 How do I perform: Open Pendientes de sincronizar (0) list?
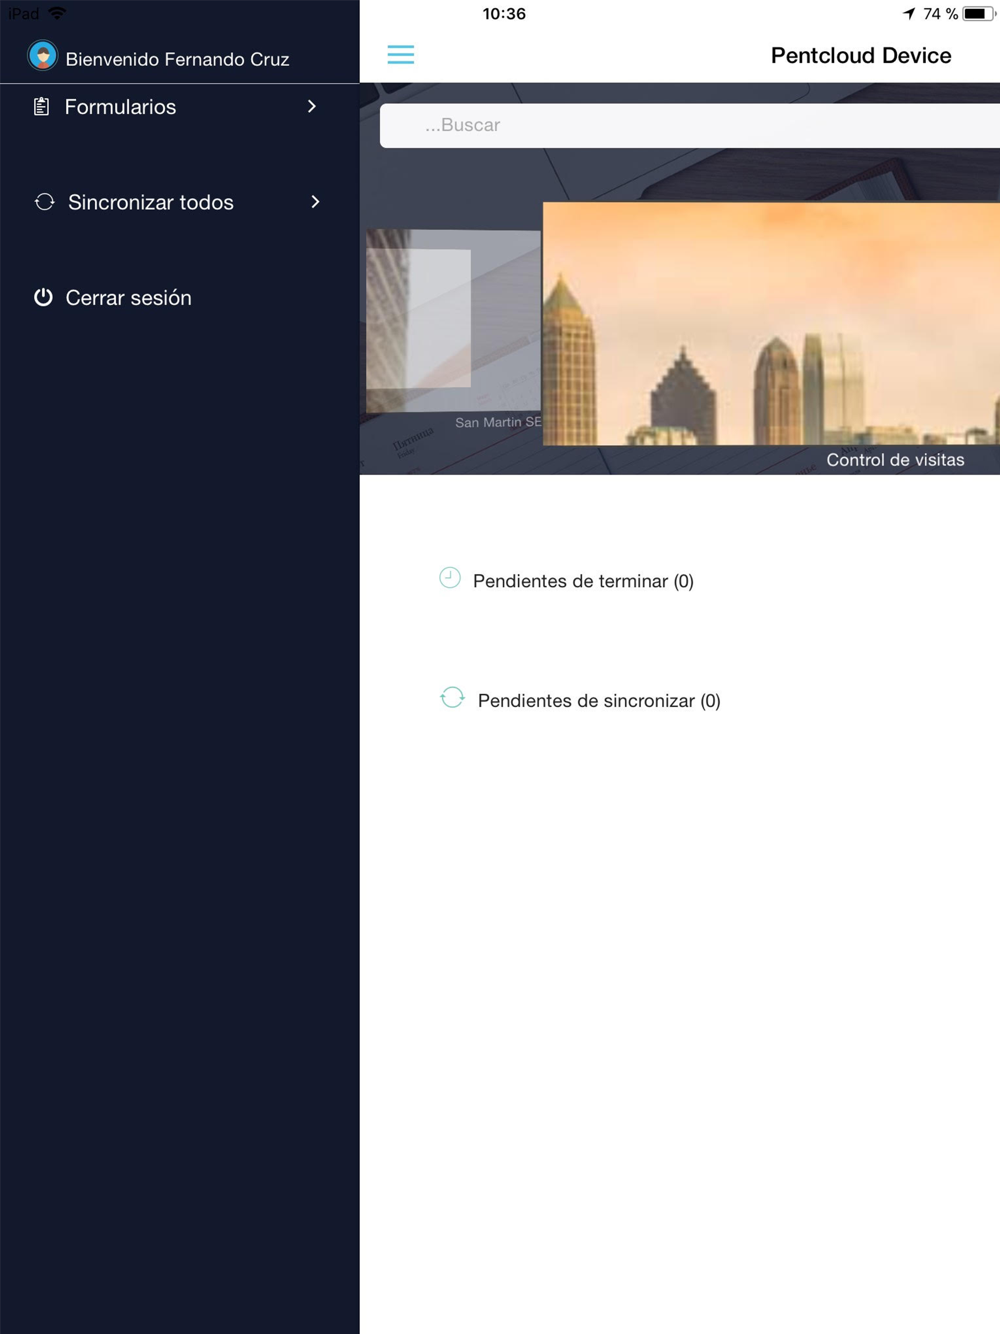click(599, 701)
